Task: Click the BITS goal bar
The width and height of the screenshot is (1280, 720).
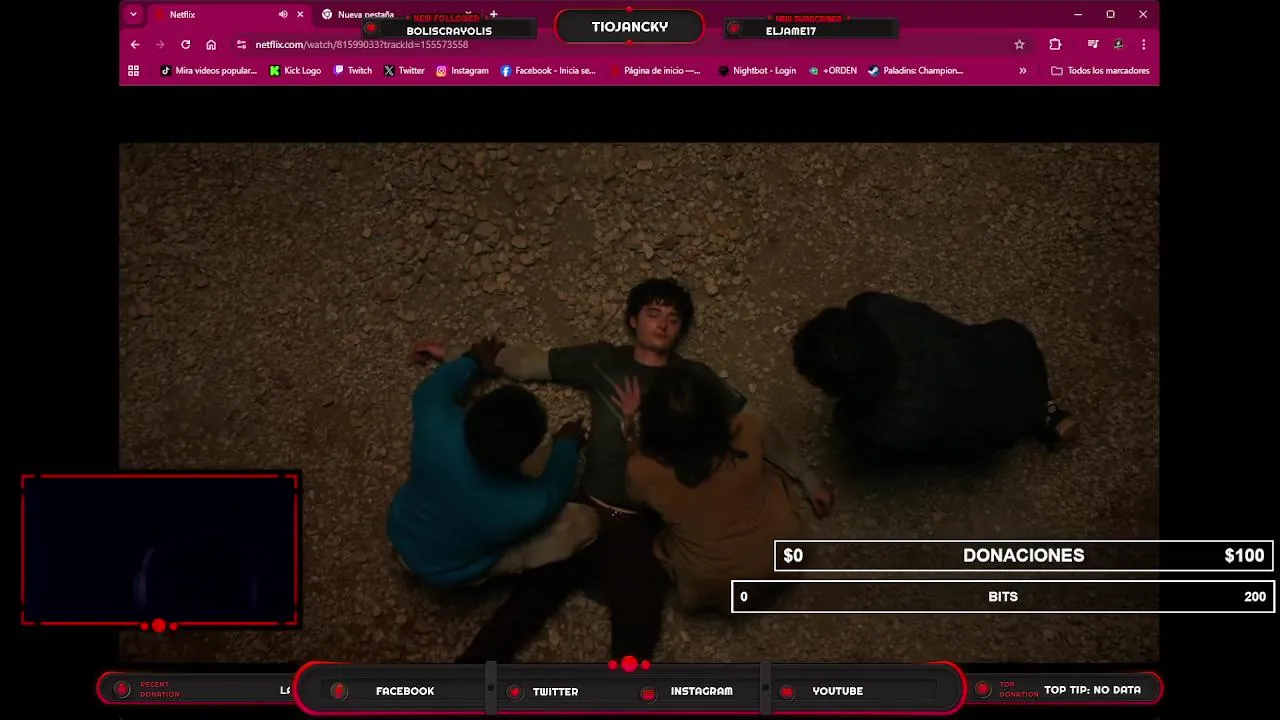Action: click(1003, 596)
